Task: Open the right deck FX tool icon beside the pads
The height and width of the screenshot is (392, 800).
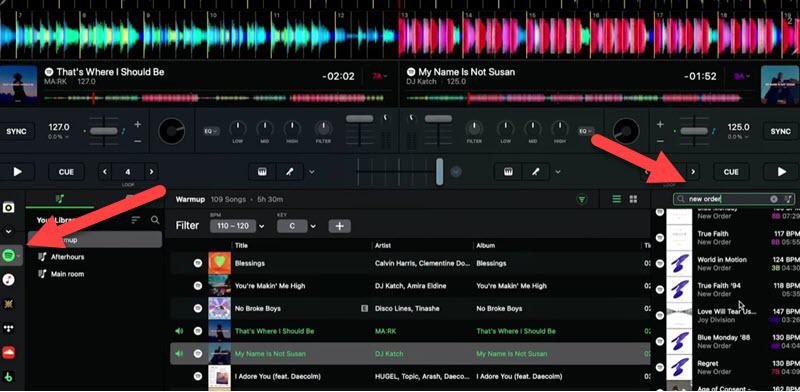Action: (535, 172)
